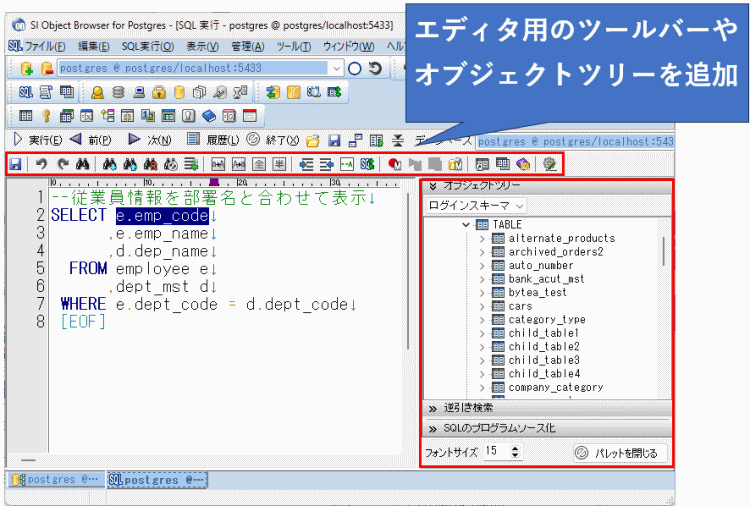The image size is (750, 506).
Task: Open the ログインスキーマ schema dropdown
Action: (476, 205)
